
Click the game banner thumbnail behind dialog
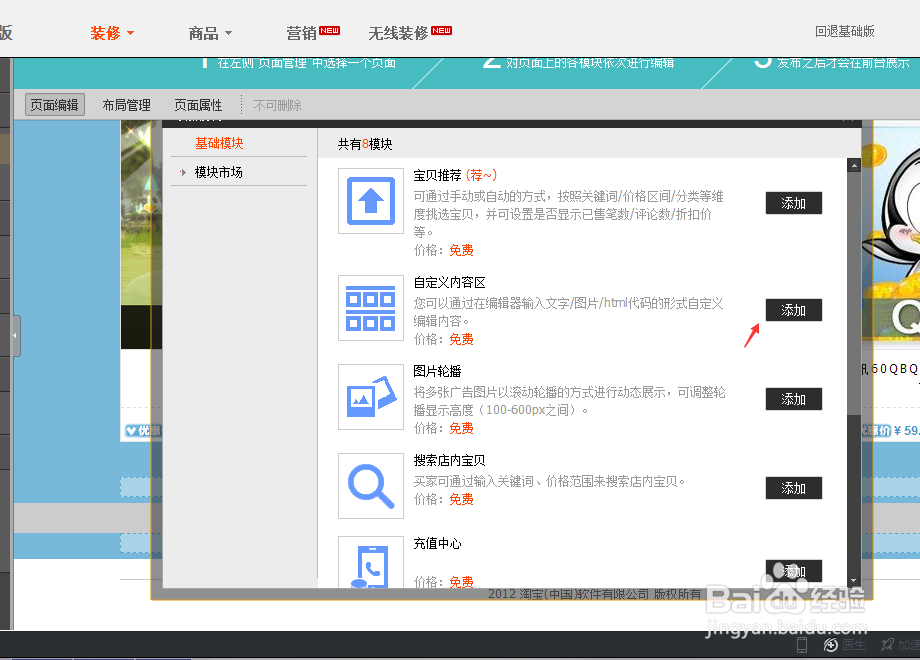tap(141, 235)
